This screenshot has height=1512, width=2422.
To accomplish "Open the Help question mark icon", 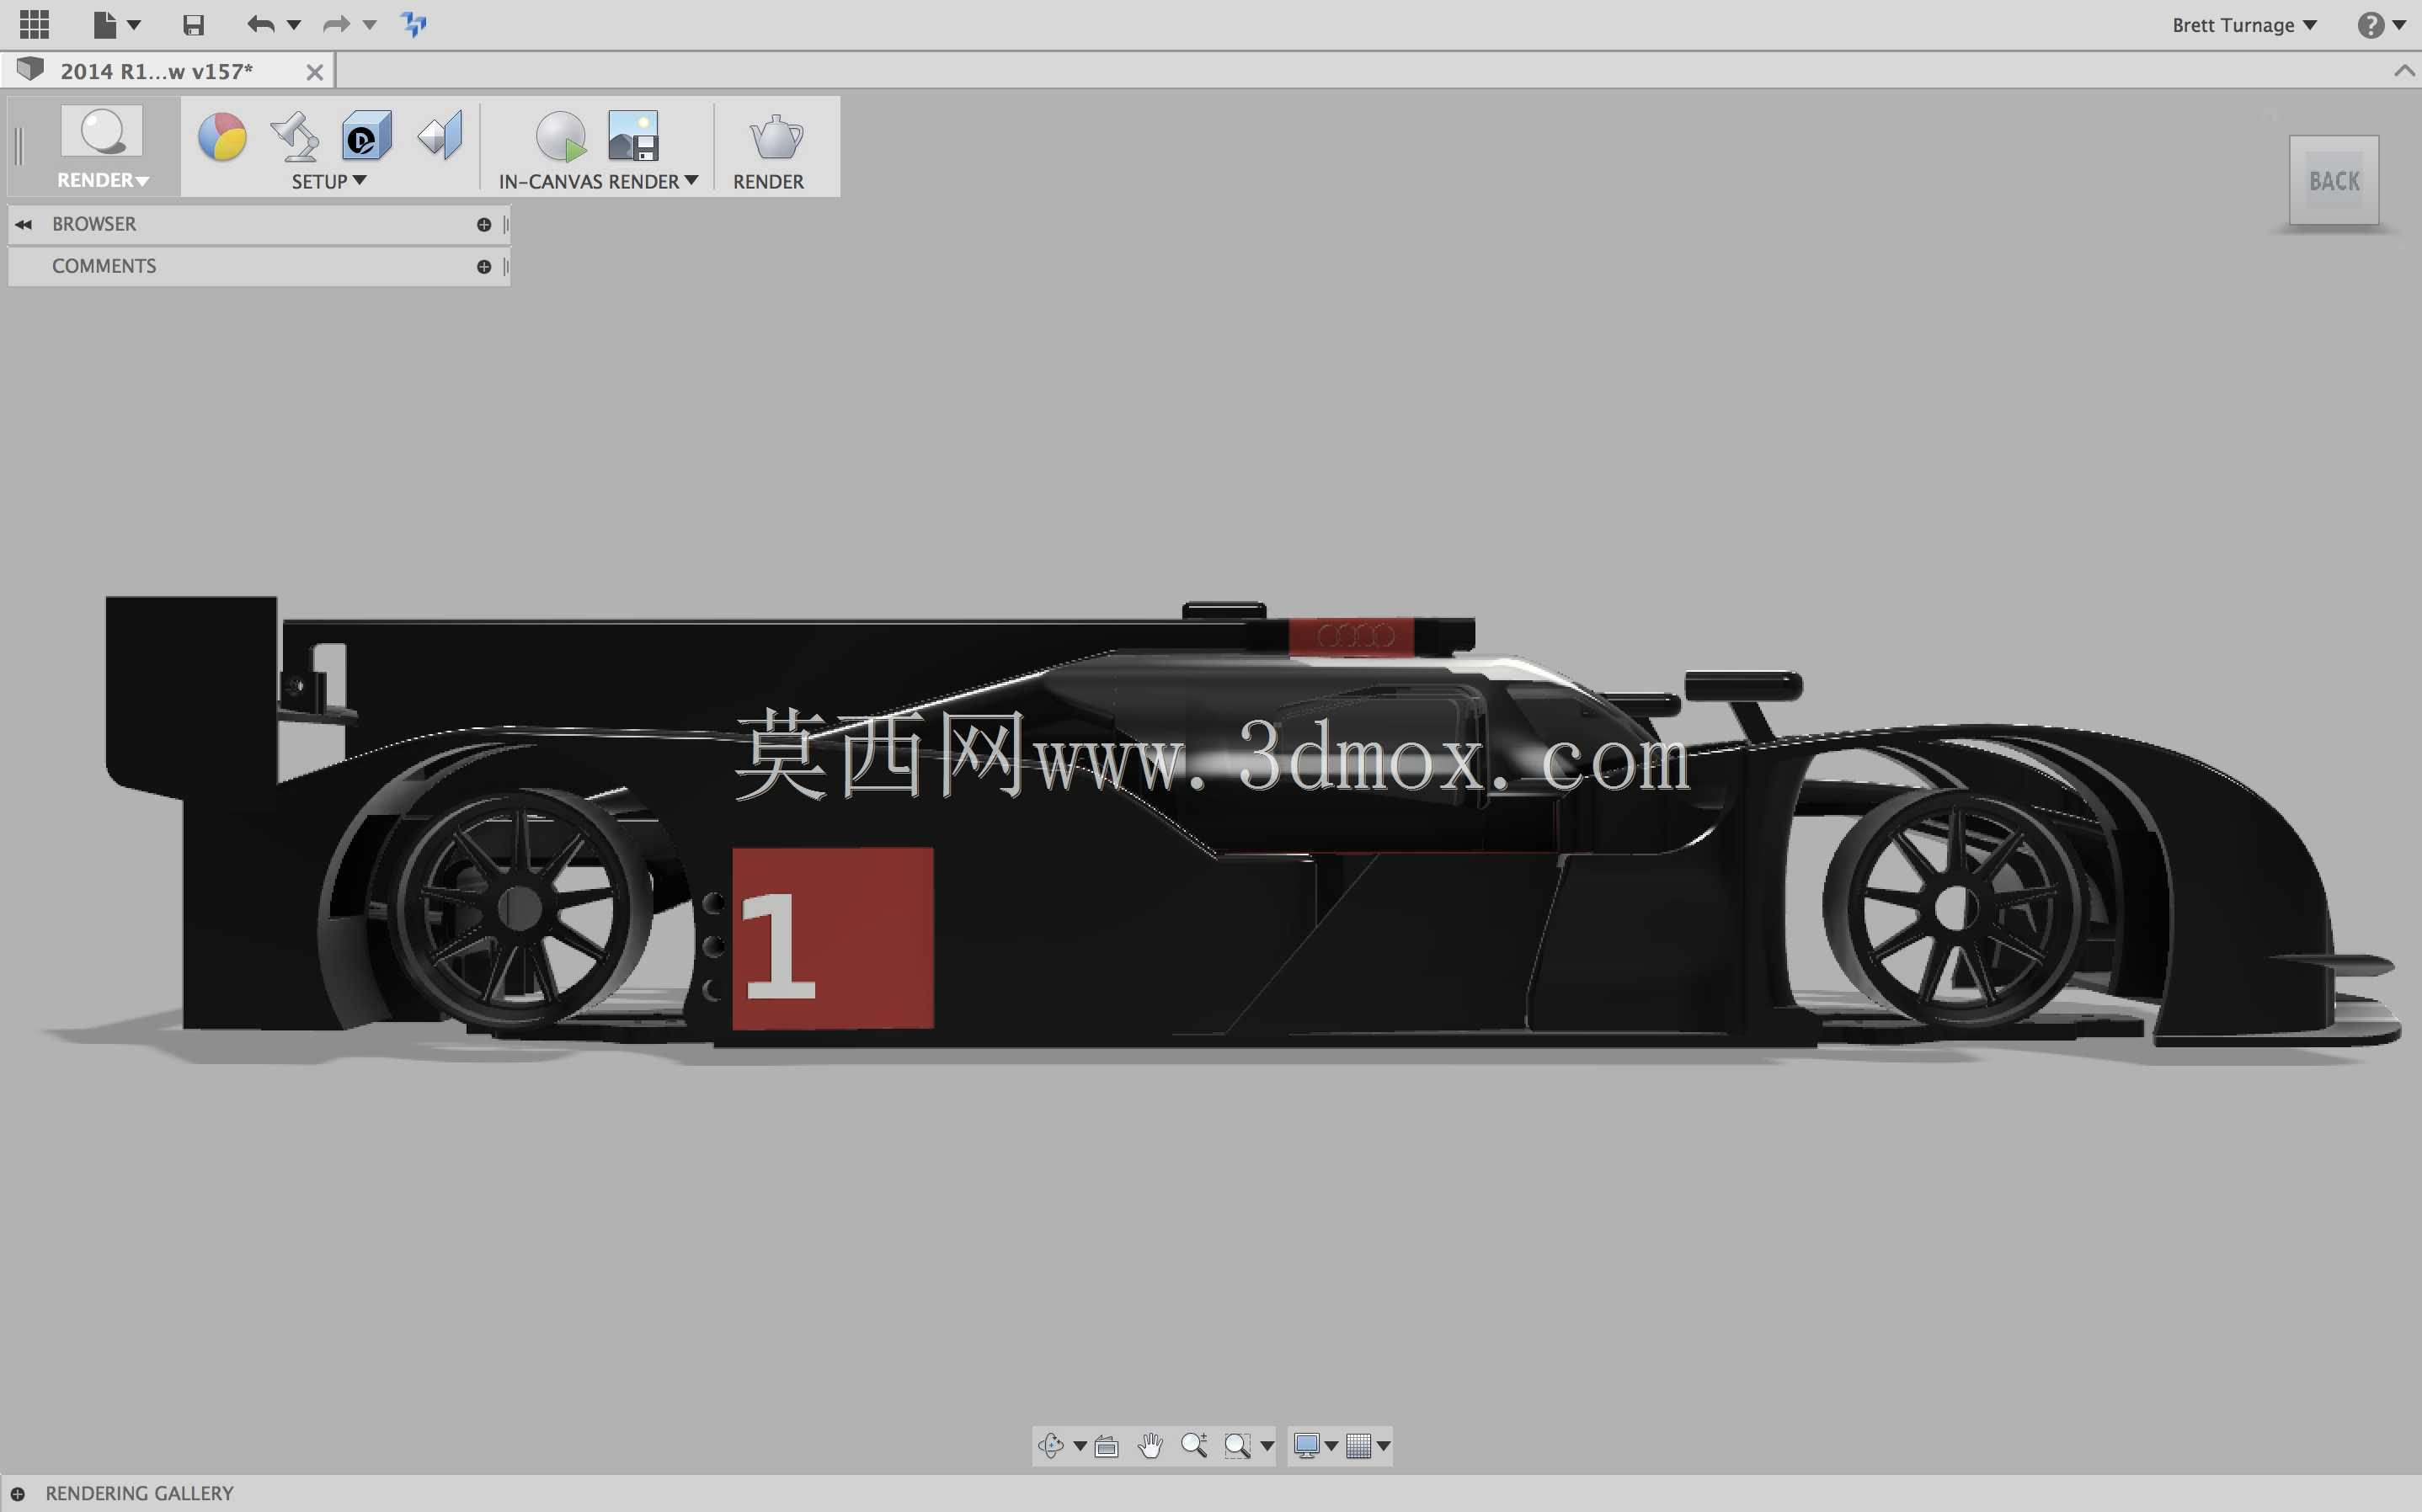I will (x=2369, y=25).
